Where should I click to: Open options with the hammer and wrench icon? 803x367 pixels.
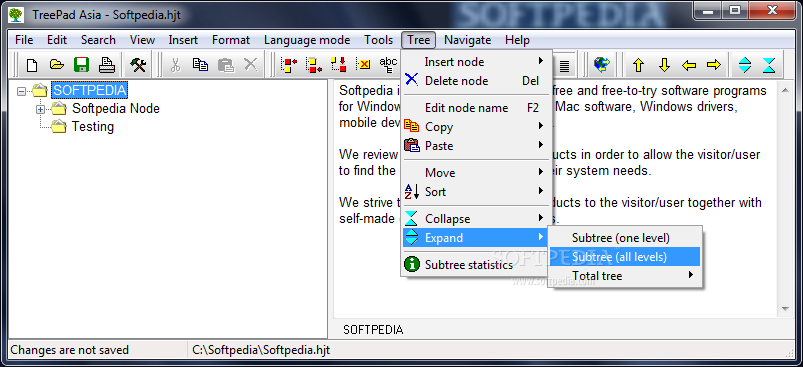[138, 65]
